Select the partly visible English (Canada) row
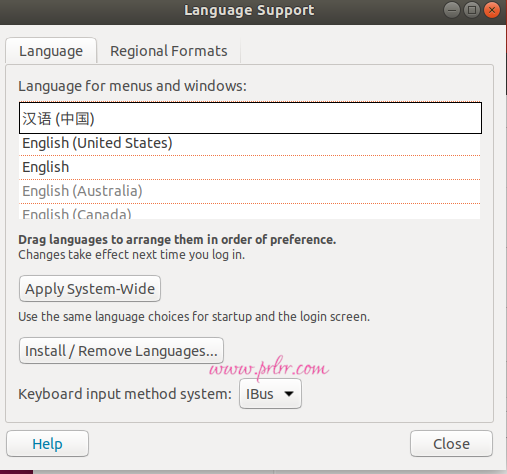 (250, 212)
